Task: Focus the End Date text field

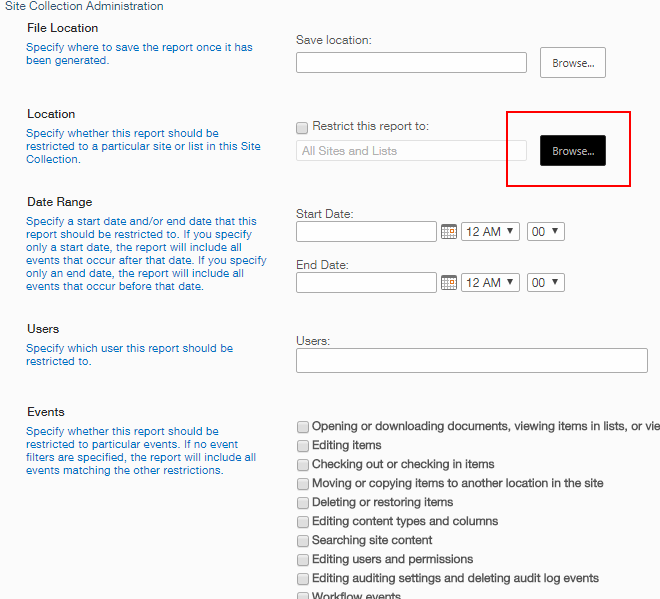Action: [366, 282]
